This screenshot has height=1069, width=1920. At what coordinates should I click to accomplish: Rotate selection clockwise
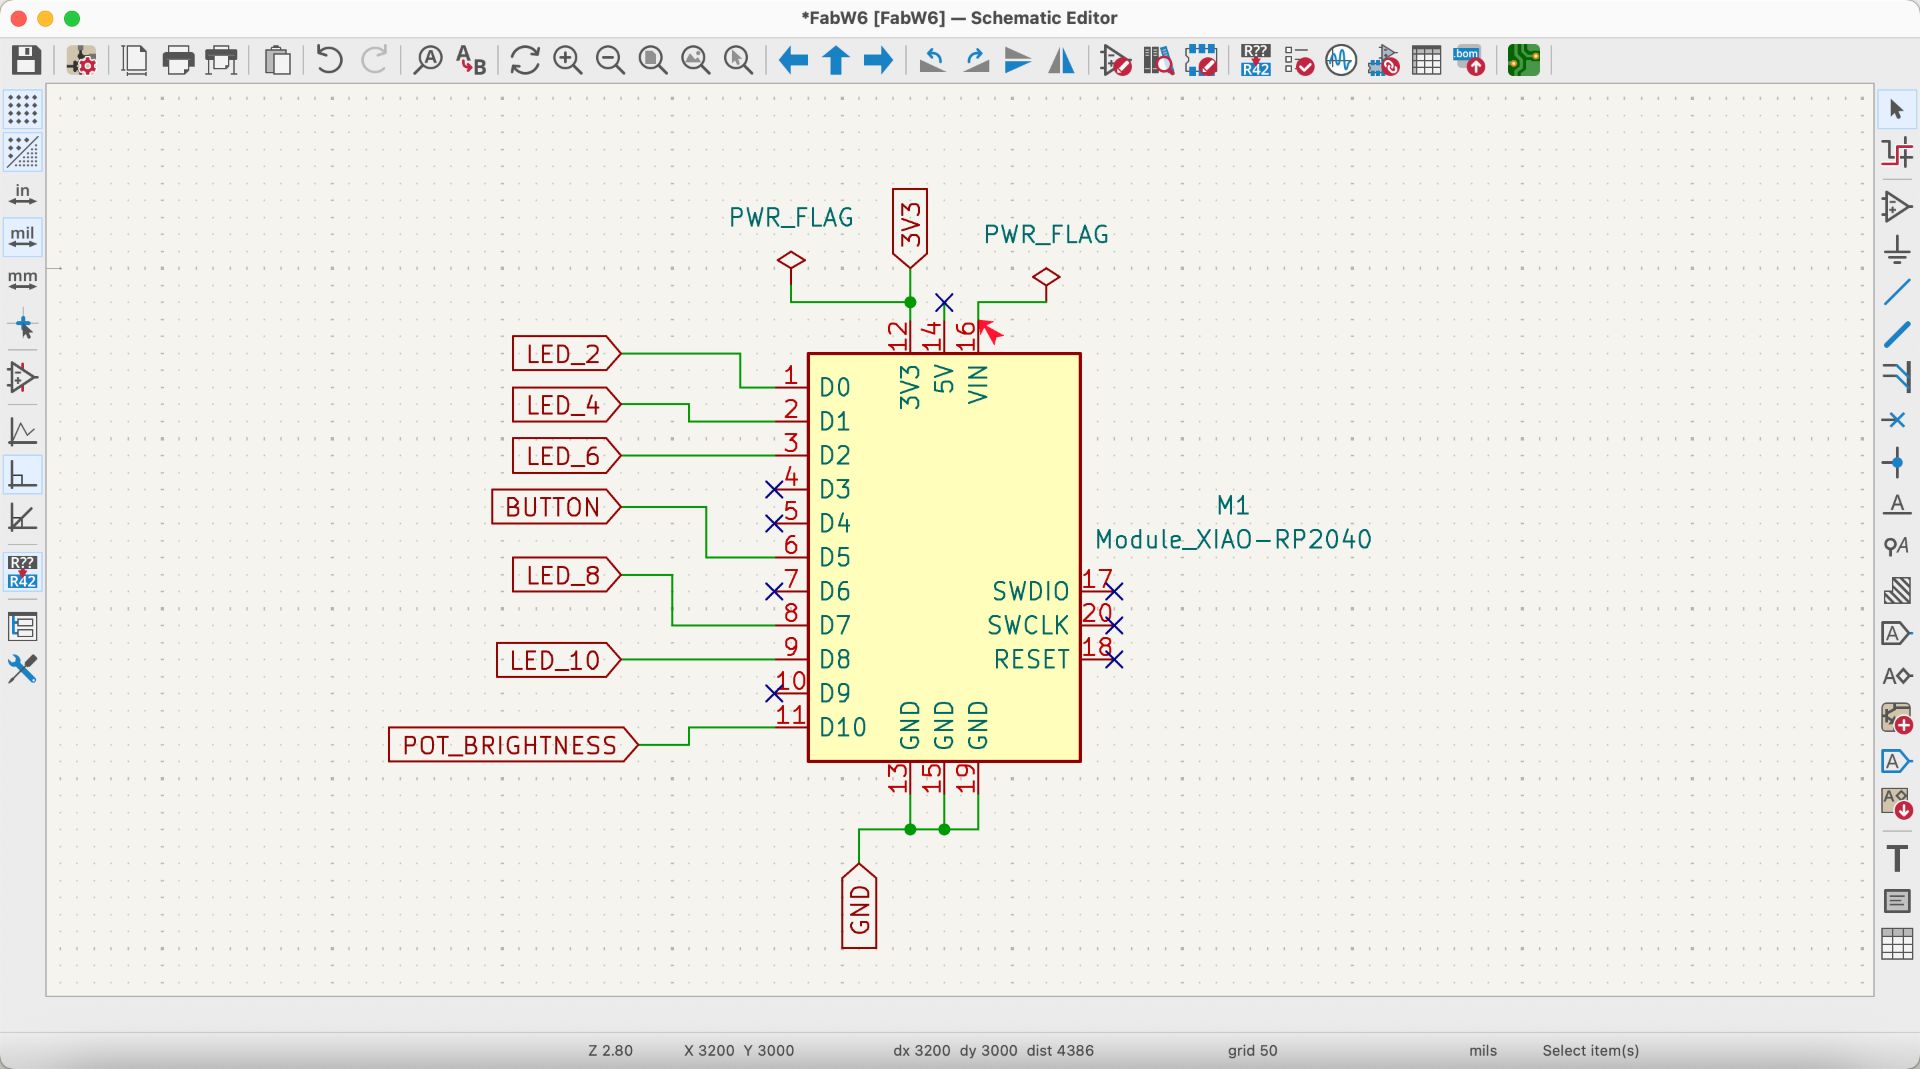click(975, 60)
